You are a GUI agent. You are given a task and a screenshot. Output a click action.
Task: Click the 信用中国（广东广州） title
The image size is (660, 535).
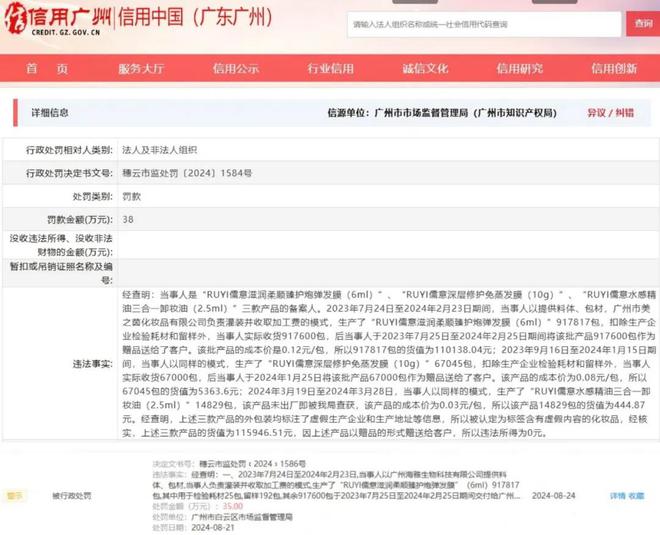click(197, 18)
